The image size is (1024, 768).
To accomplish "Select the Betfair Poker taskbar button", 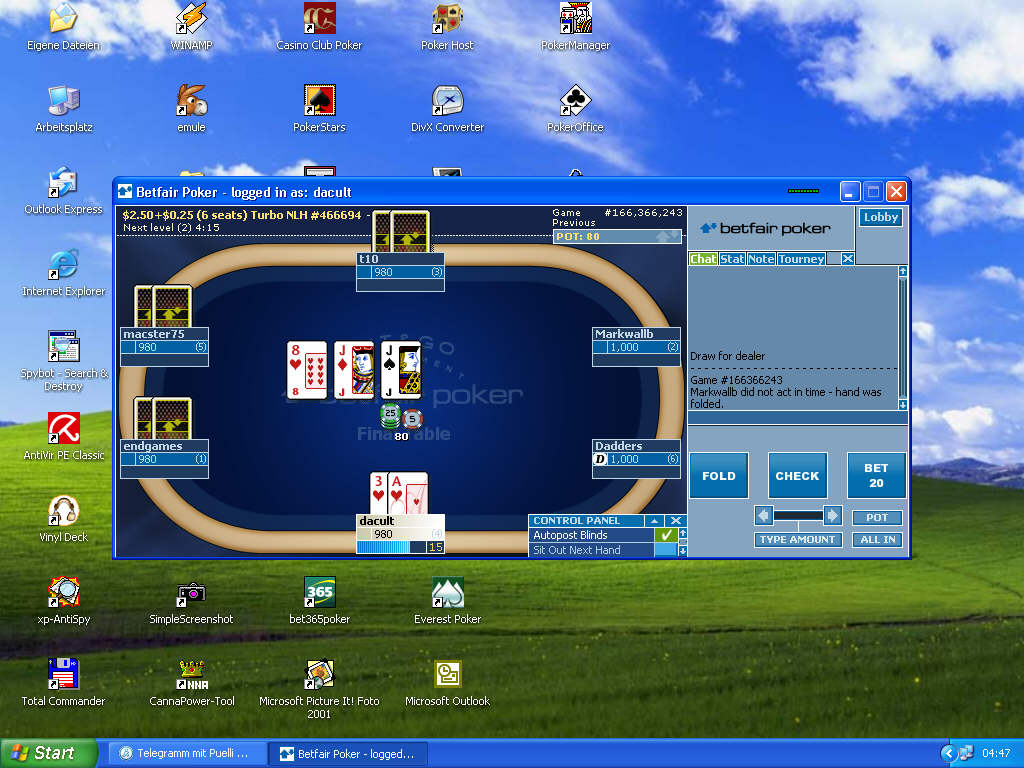I will [x=349, y=754].
